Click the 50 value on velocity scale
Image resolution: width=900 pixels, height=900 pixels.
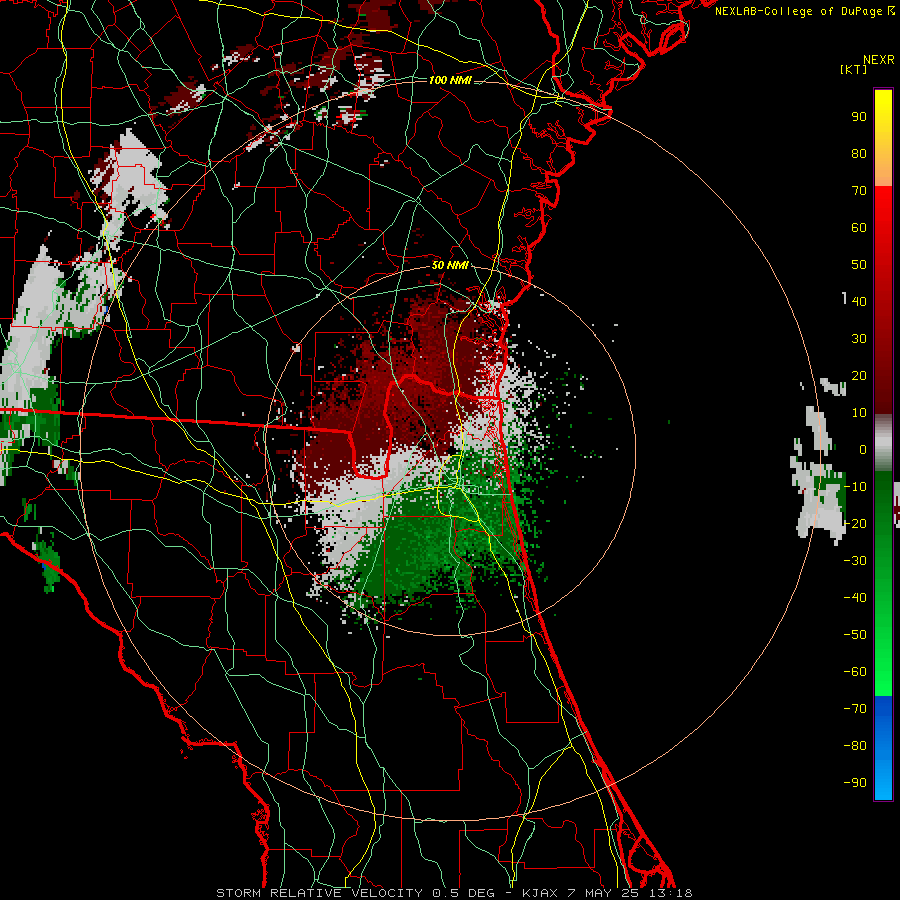[x=859, y=265]
